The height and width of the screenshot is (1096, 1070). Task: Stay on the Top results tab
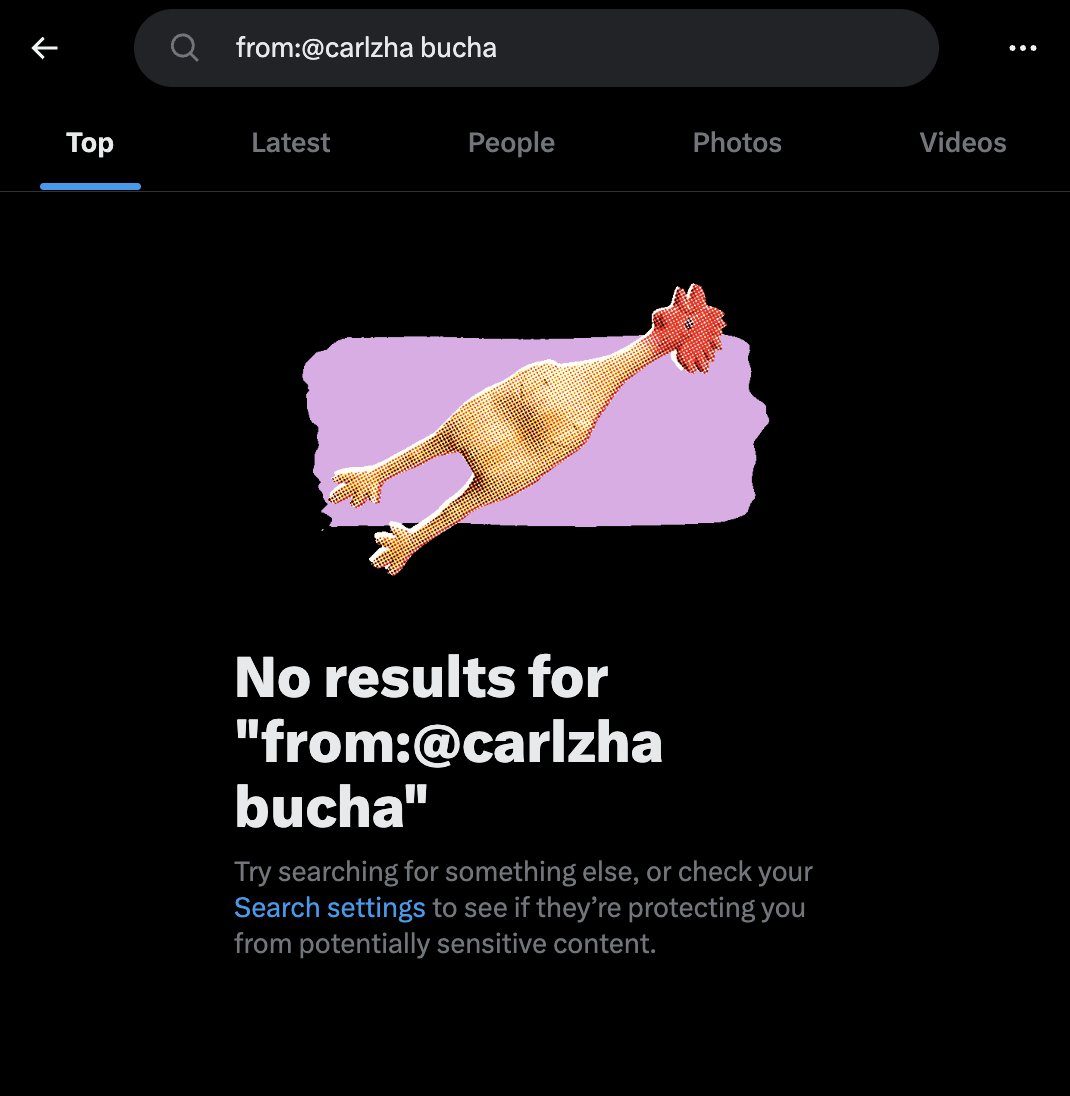(89, 143)
